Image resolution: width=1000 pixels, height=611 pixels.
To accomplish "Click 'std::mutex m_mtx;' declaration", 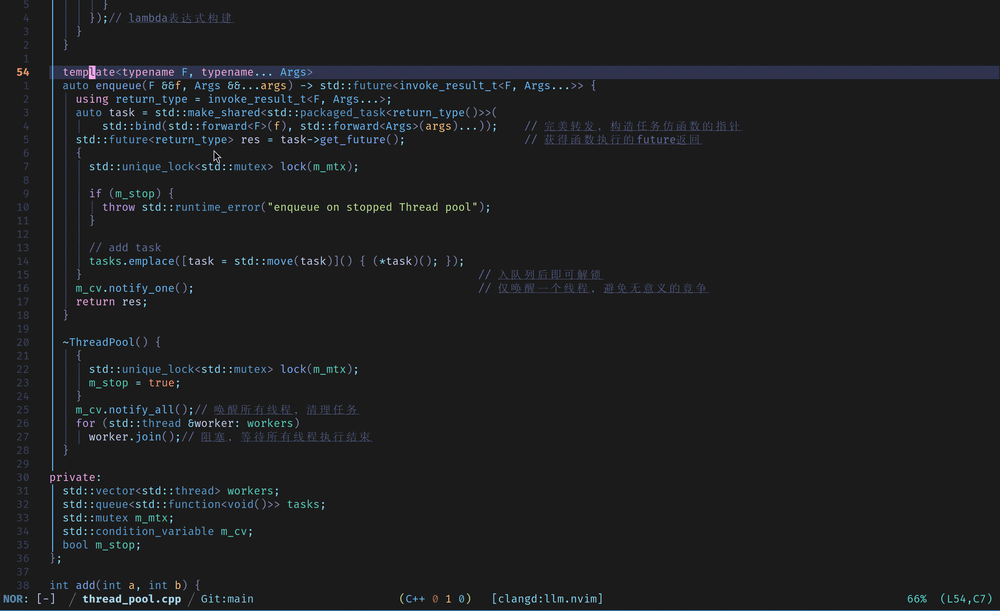I will [x=118, y=518].
